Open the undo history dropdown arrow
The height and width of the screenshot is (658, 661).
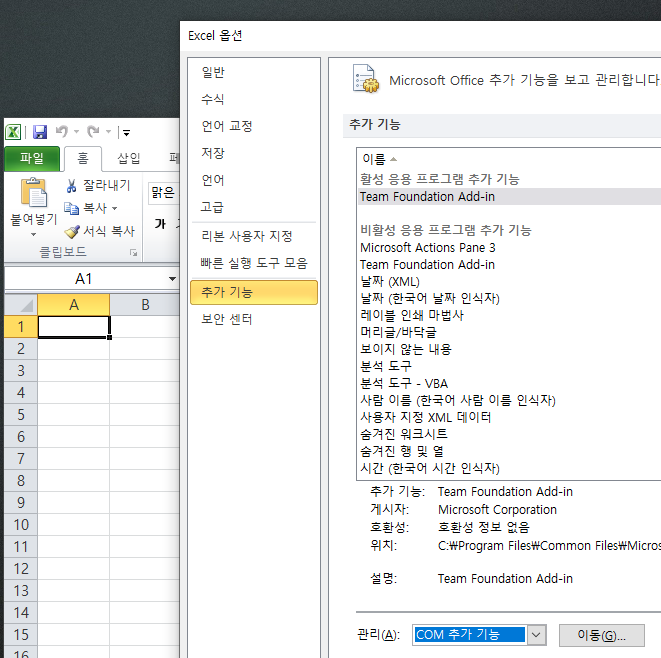(76, 132)
